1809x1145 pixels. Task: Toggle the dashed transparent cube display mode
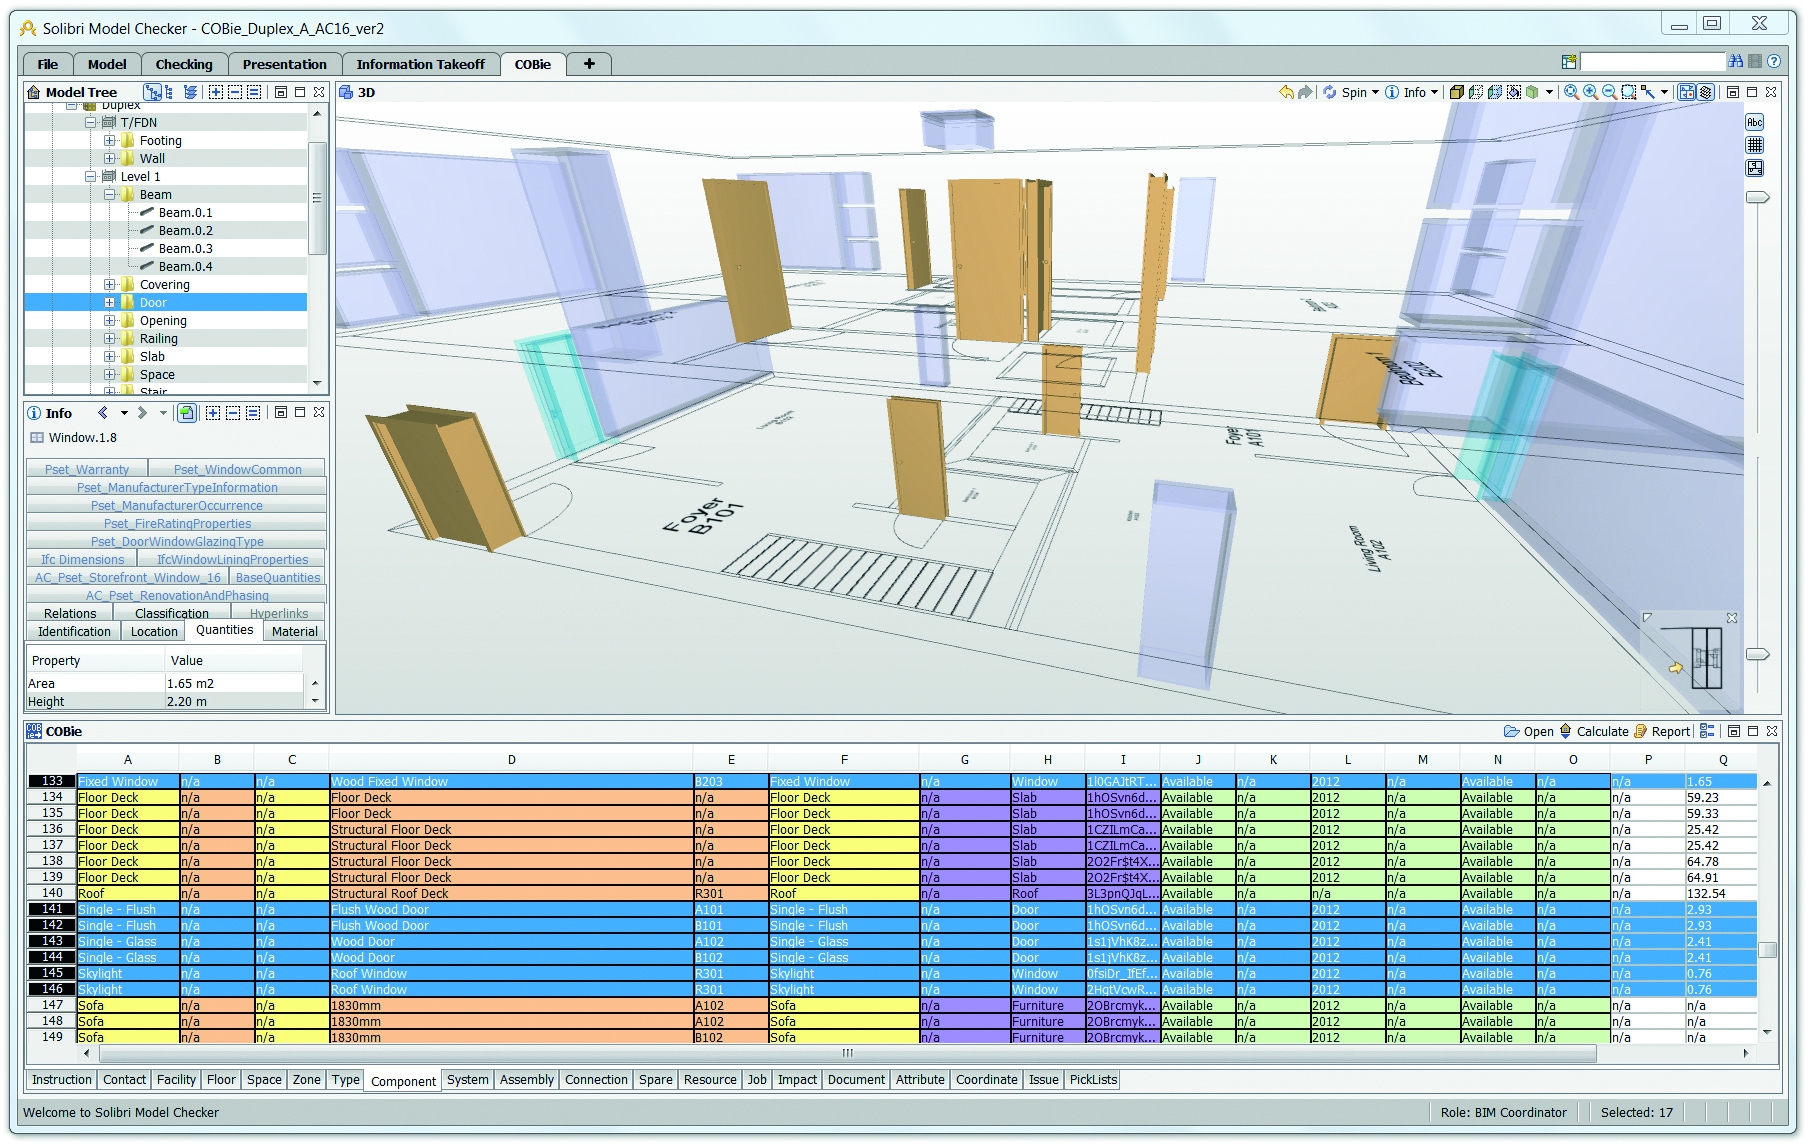[x=1476, y=92]
